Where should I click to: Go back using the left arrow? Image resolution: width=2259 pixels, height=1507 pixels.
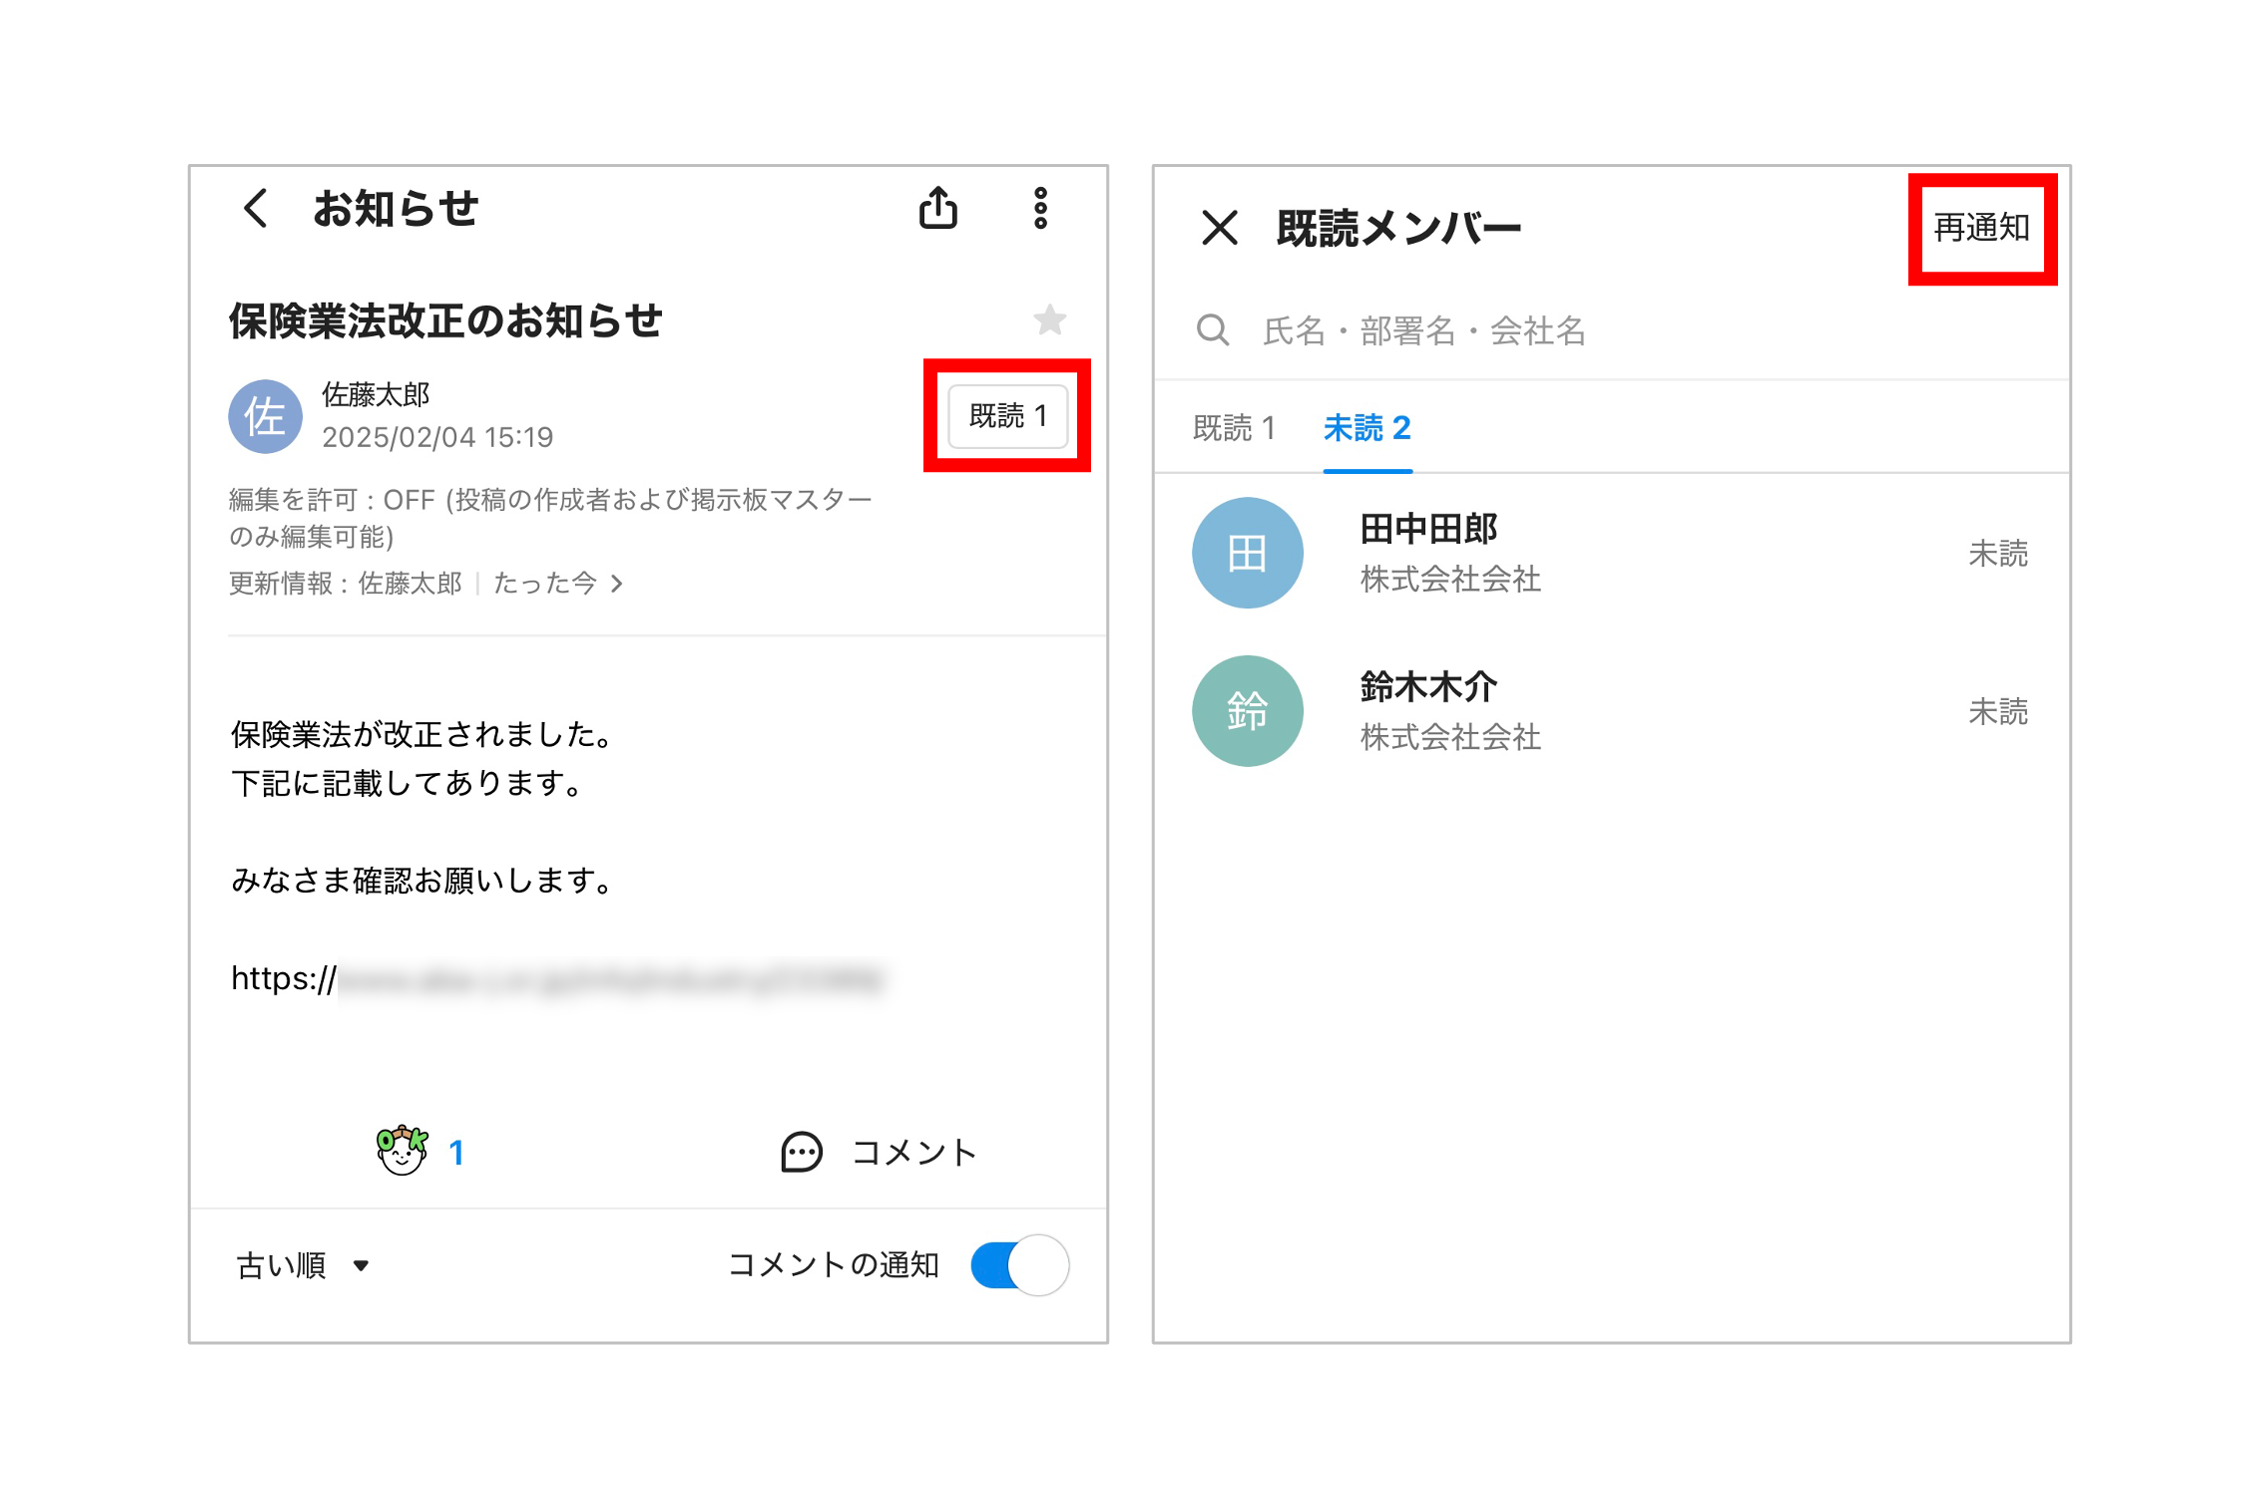(256, 209)
